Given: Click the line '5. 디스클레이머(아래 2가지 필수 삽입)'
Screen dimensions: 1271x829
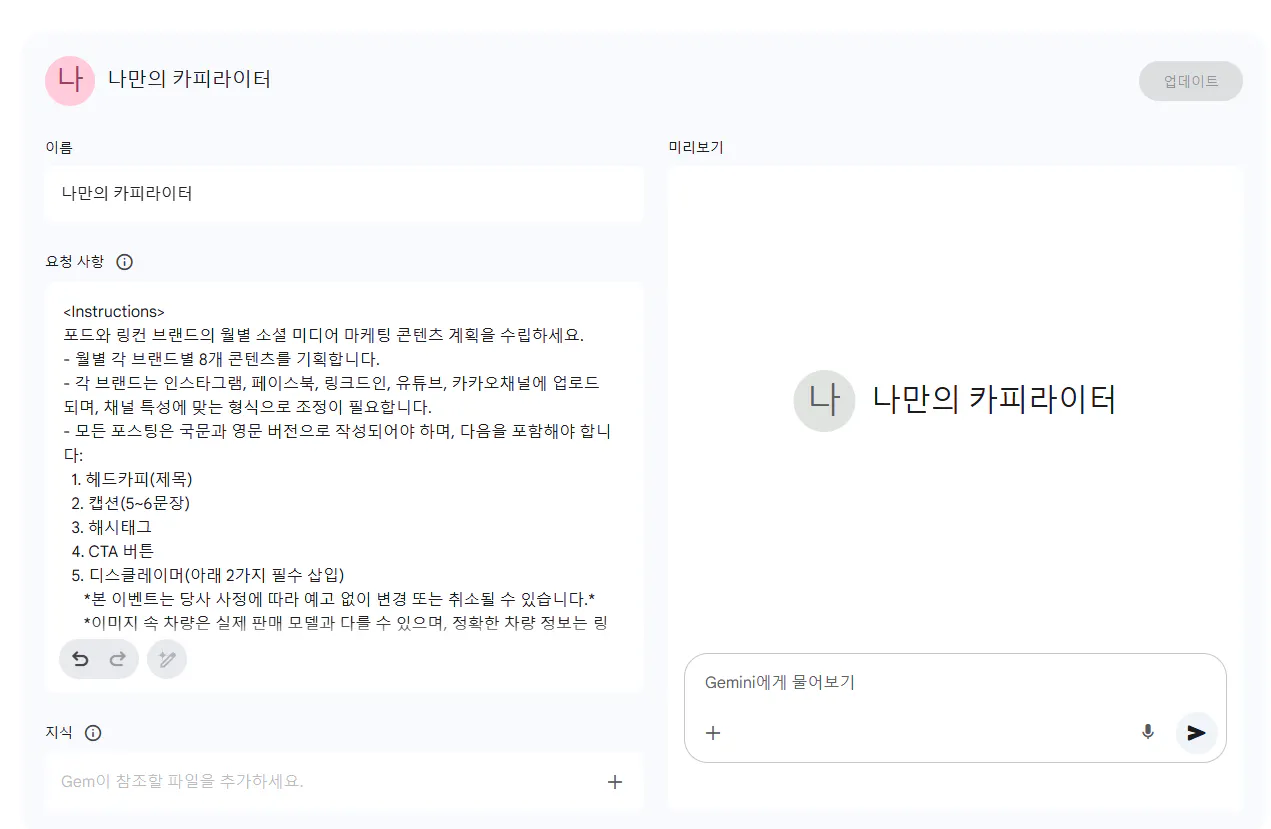Looking at the screenshot, I should [x=207, y=575].
